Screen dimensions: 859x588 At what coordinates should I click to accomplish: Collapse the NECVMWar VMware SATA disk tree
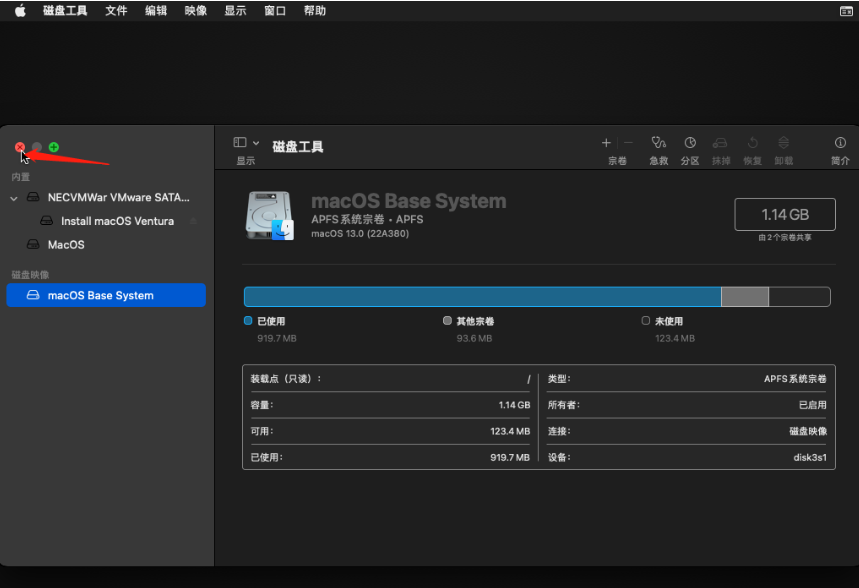pyautogui.click(x=14, y=198)
